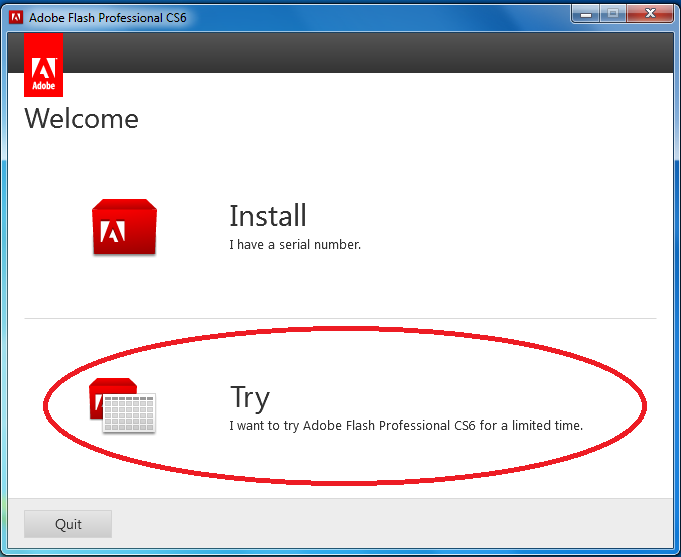
Task: Click the Try calendar box icon
Action: pos(122,405)
